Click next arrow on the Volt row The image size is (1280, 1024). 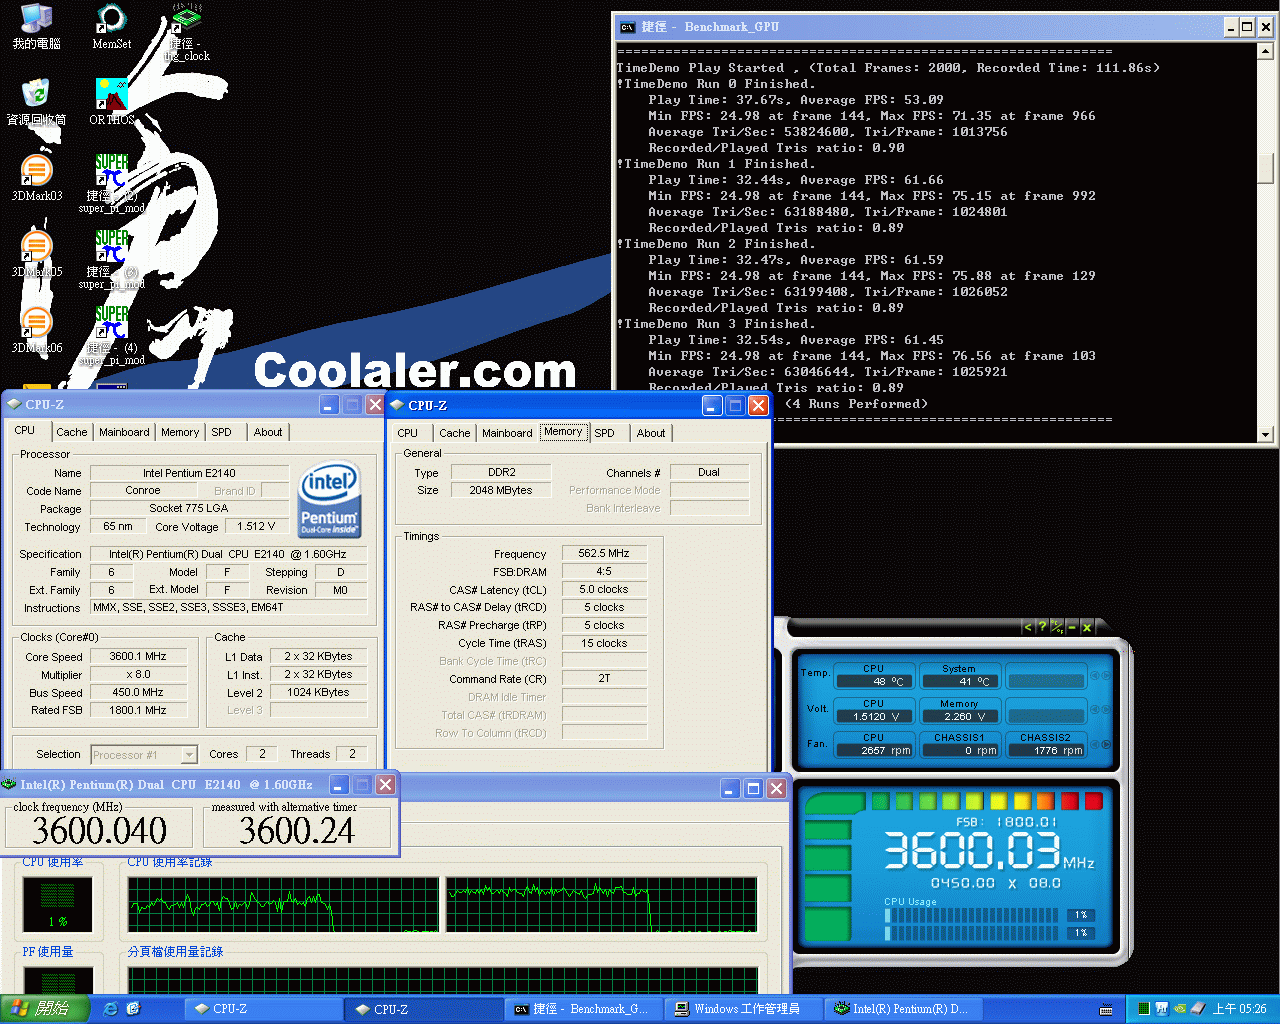[1105, 709]
